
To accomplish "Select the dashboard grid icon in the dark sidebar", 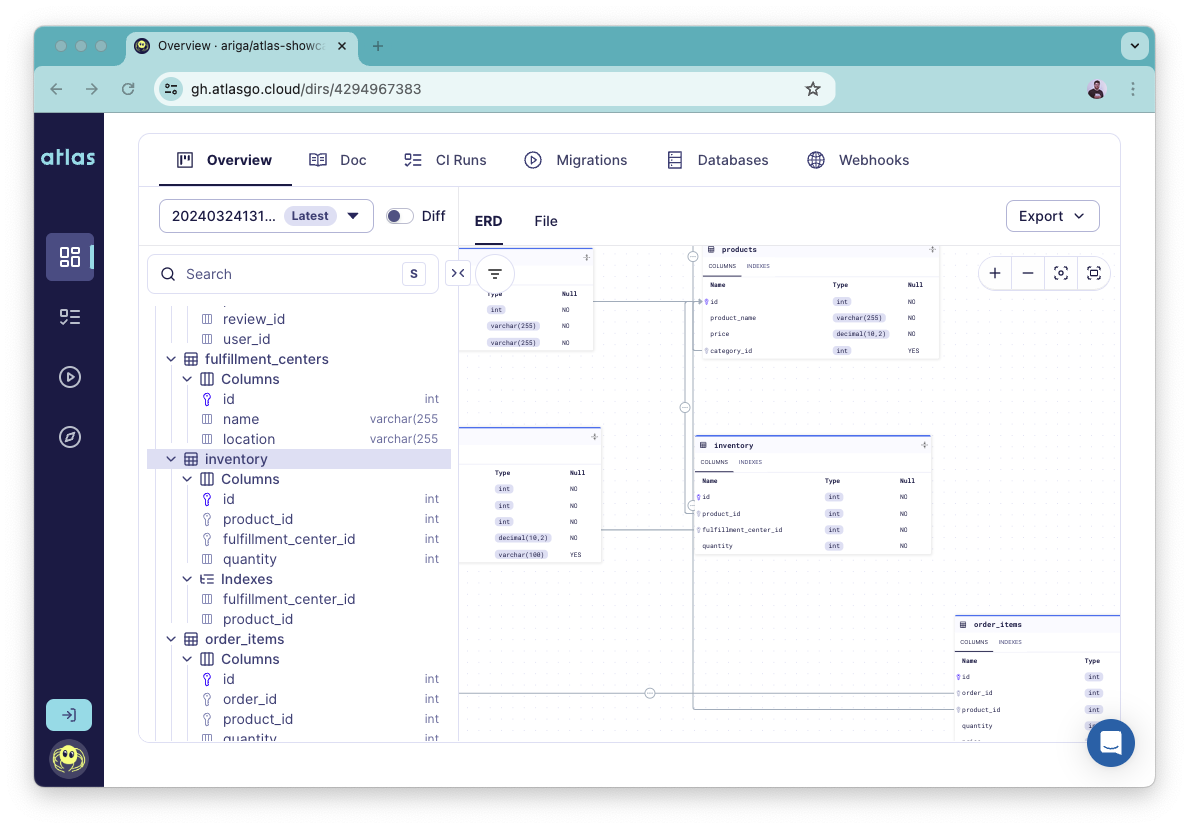I will pos(70,257).
